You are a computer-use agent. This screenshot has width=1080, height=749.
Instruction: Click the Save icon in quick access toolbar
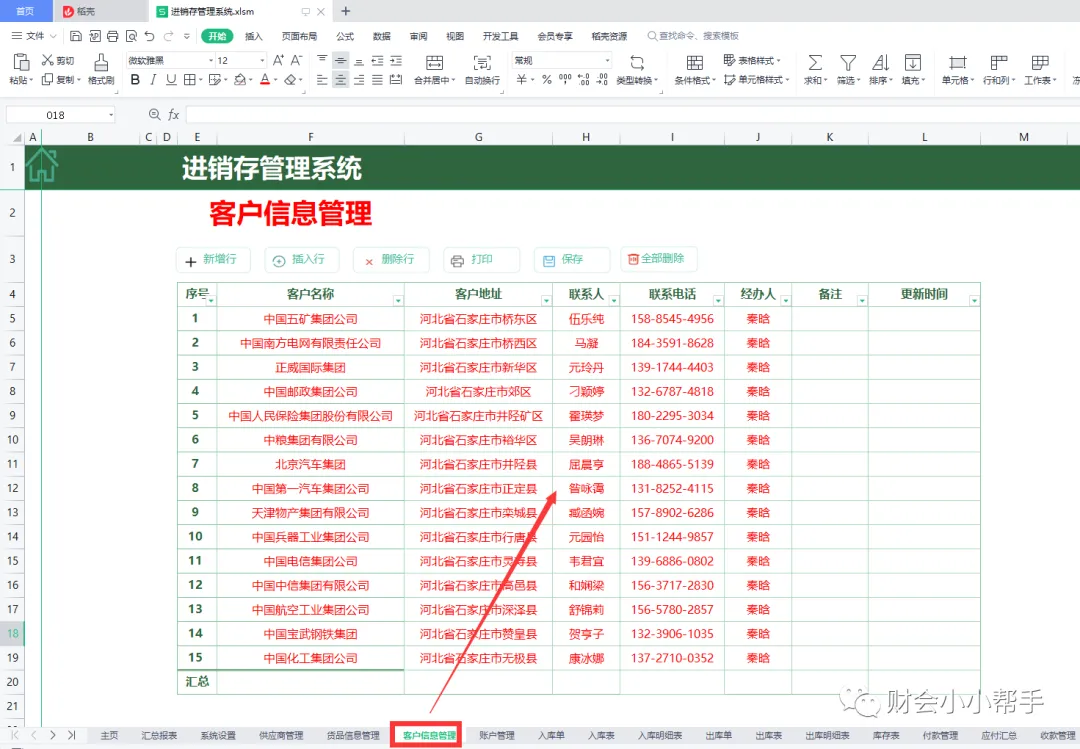76,36
